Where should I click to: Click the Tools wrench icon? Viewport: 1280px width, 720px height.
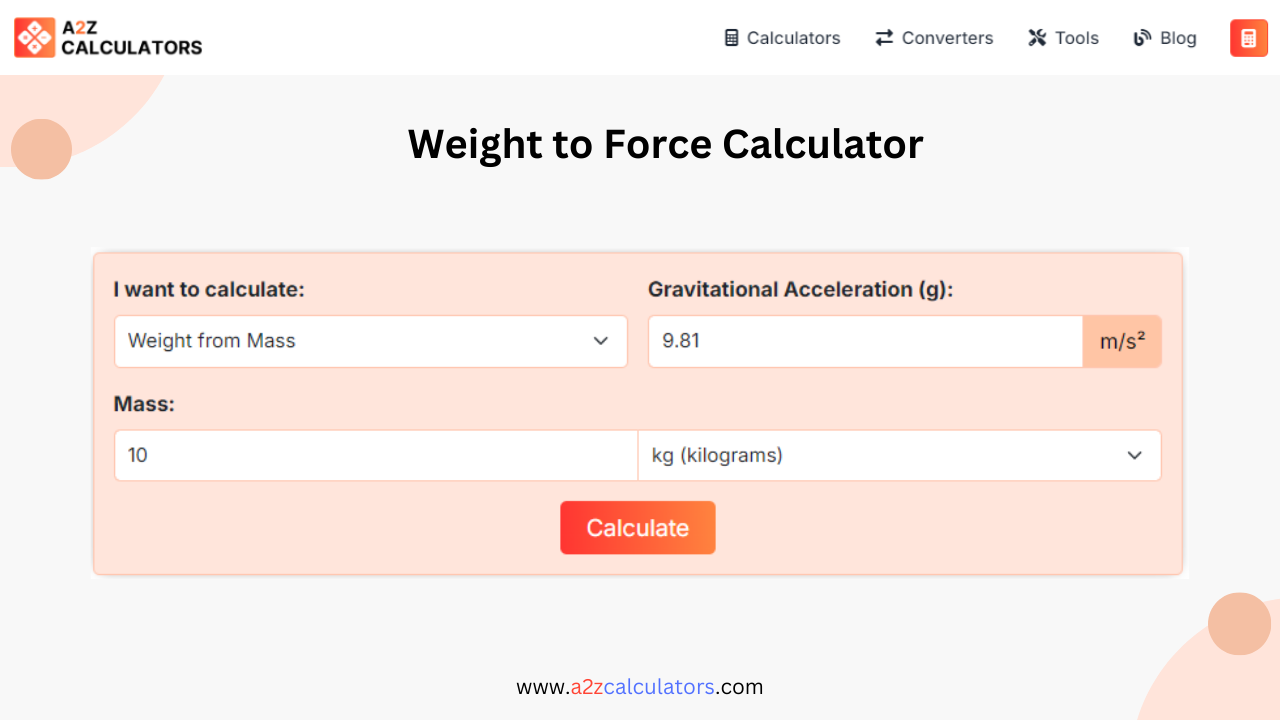click(x=1036, y=37)
